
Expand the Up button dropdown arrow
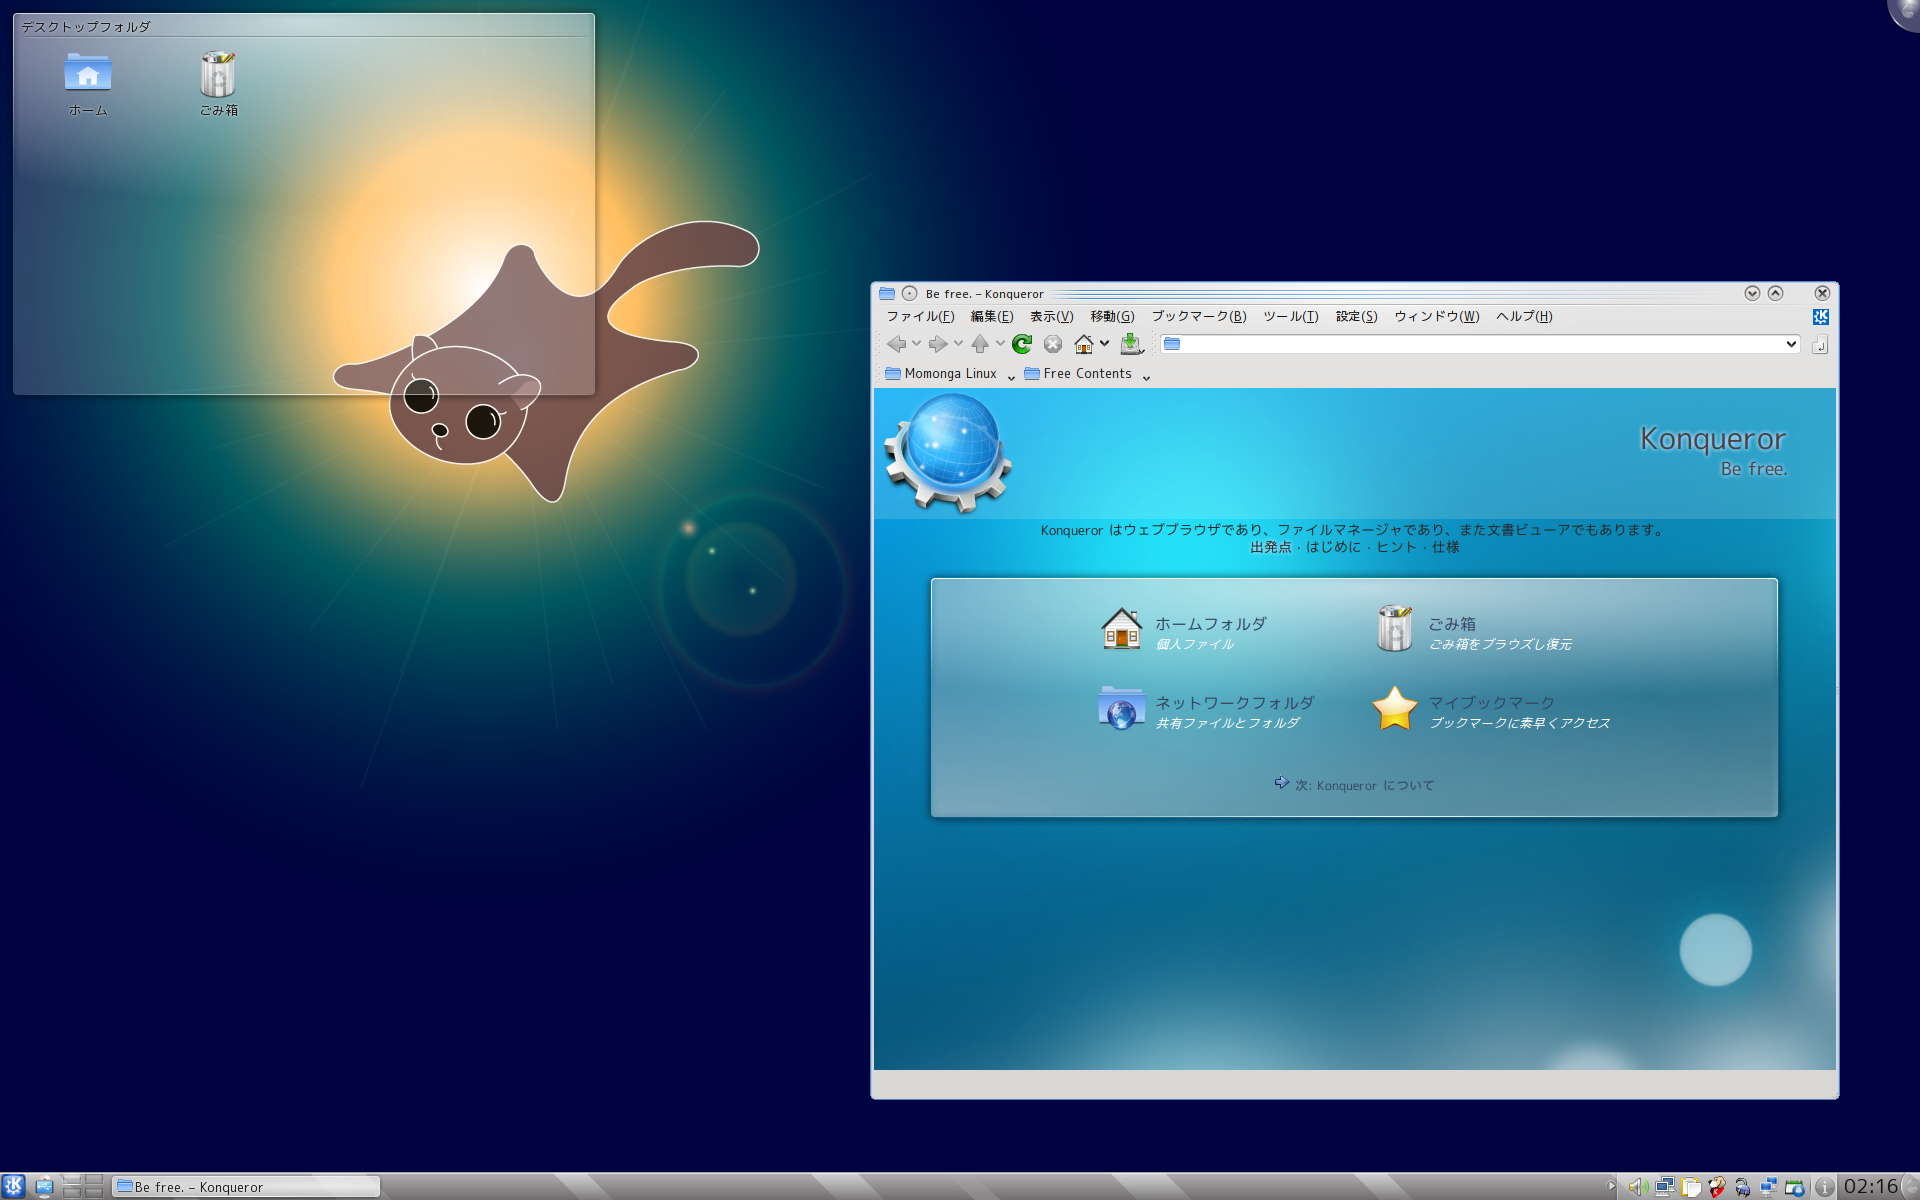[x=1000, y=344]
